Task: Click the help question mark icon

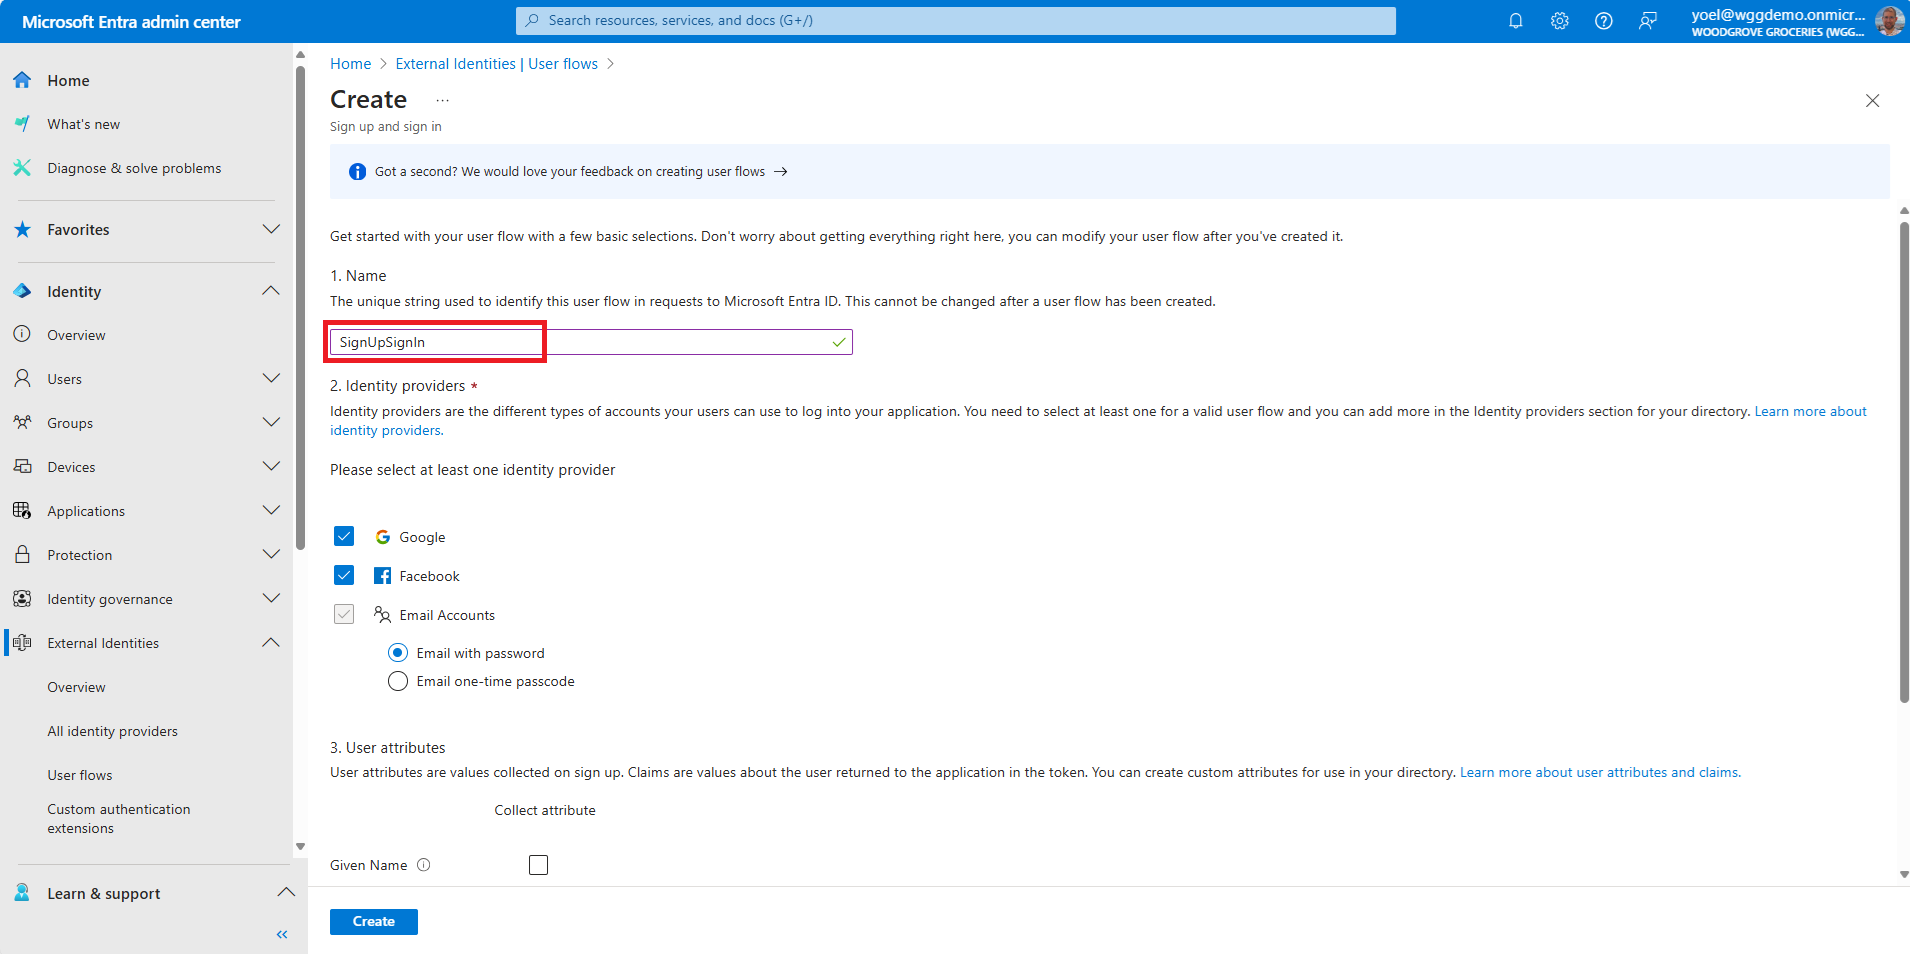Action: (x=1603, y=21)
